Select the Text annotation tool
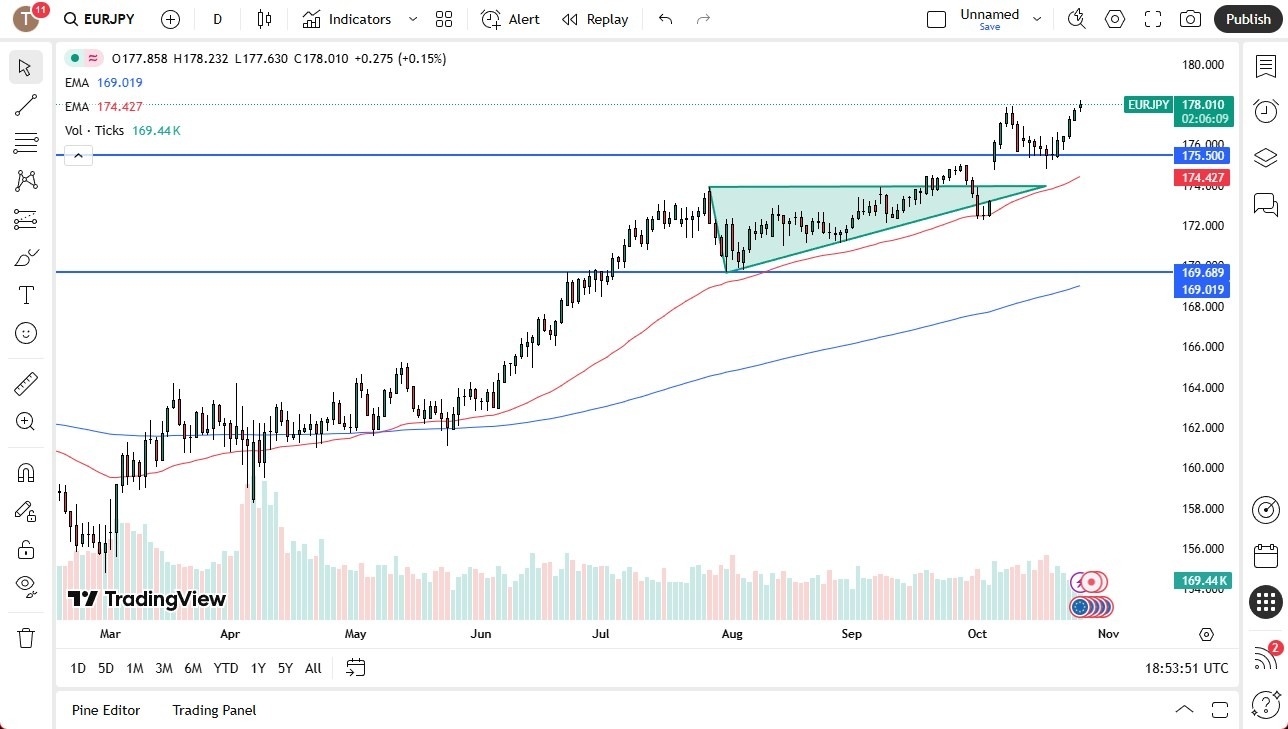The image size is (1288, 729). [x=25, y=294]
